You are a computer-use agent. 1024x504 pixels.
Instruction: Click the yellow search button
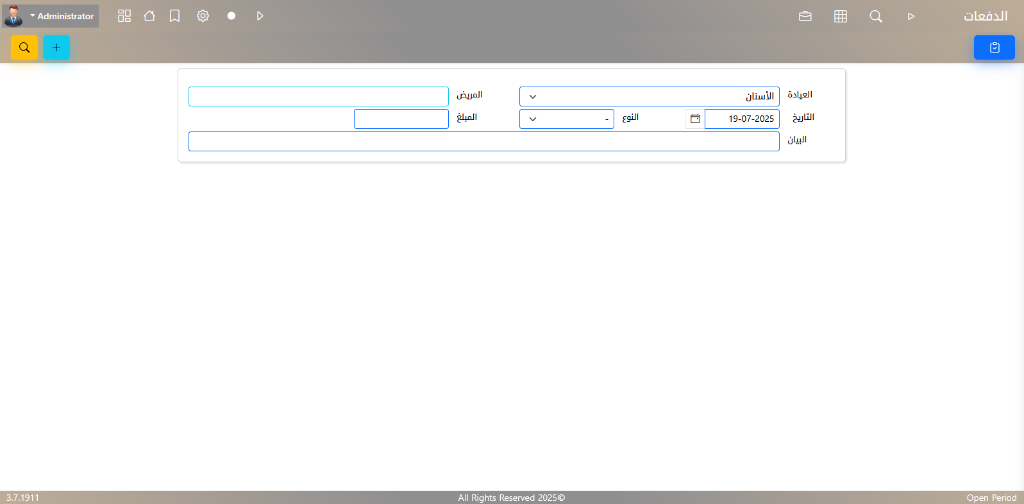pos(24,47)
